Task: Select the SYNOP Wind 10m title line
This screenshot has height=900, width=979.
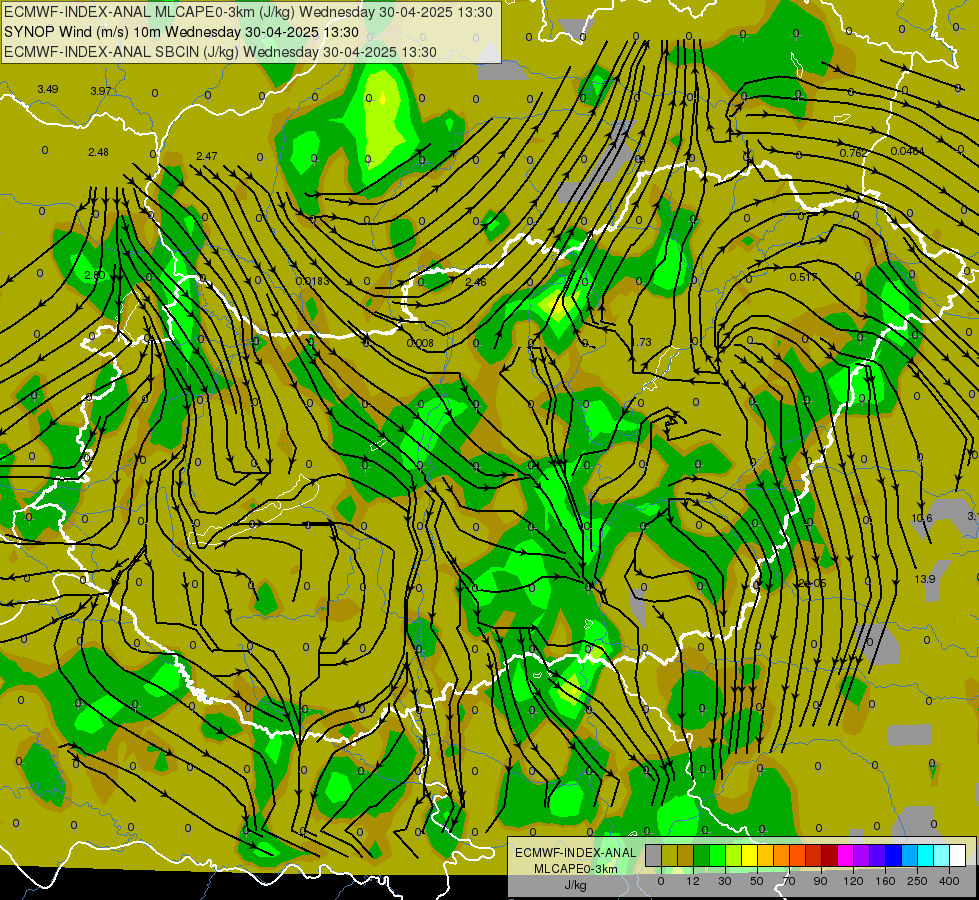Action: click(x=181, y=32)
